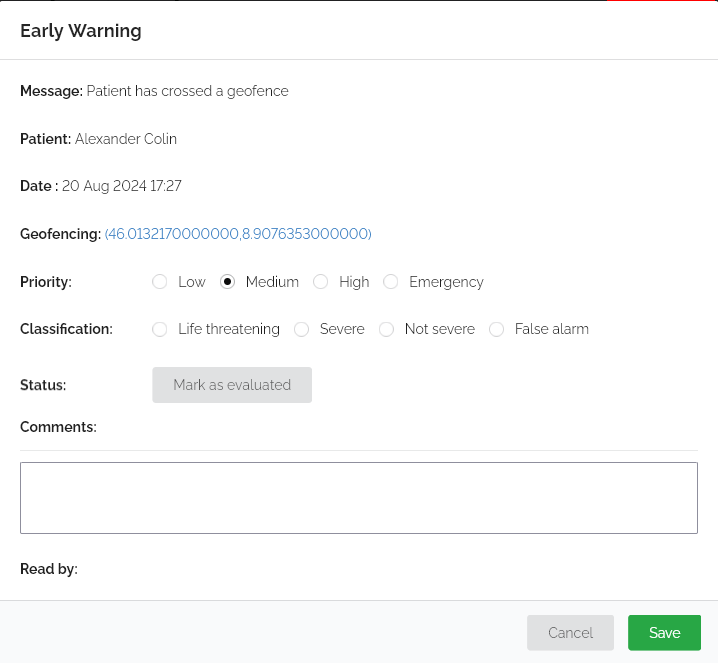Image resolution: width=718 pixels, height=663 pixels.
Task: Classify warning as Life threatening
Action: [159, 329]
